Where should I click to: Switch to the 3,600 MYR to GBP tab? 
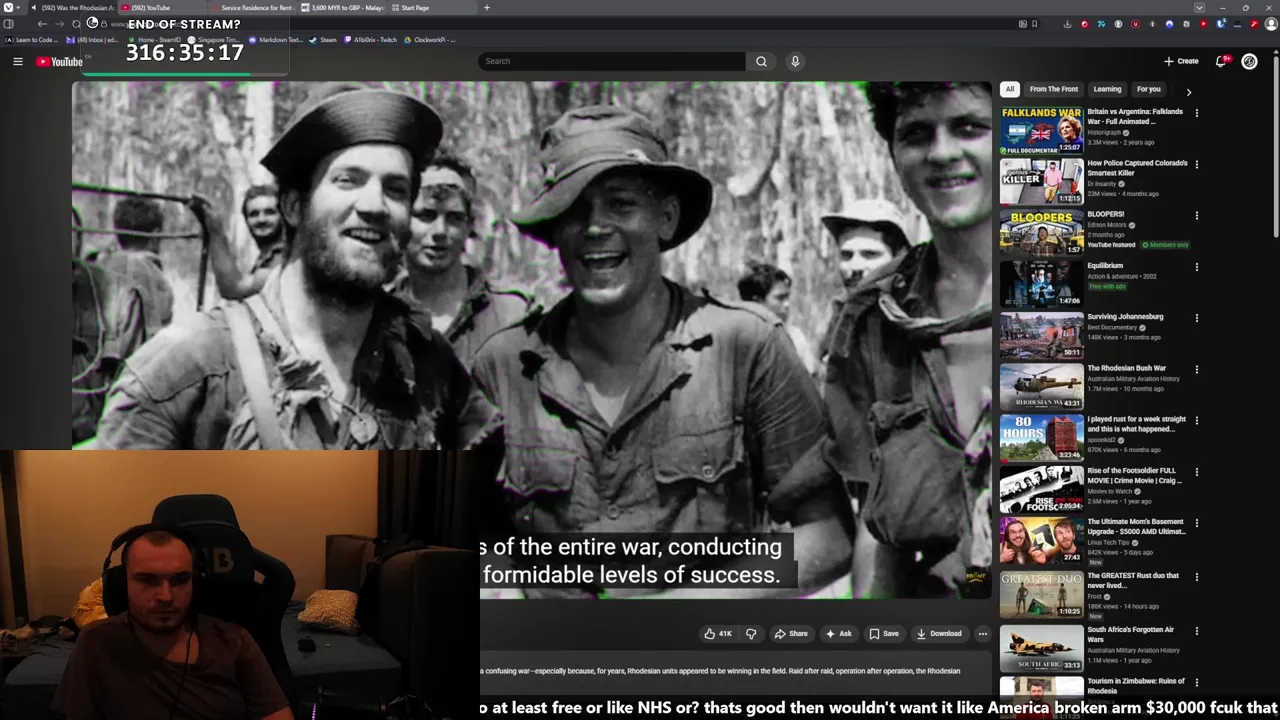click(x=342, y=8)
